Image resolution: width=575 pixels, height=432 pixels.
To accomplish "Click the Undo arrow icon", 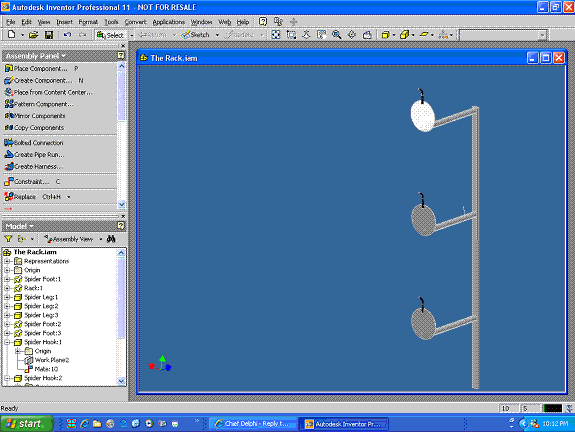I will coord(67,35).
